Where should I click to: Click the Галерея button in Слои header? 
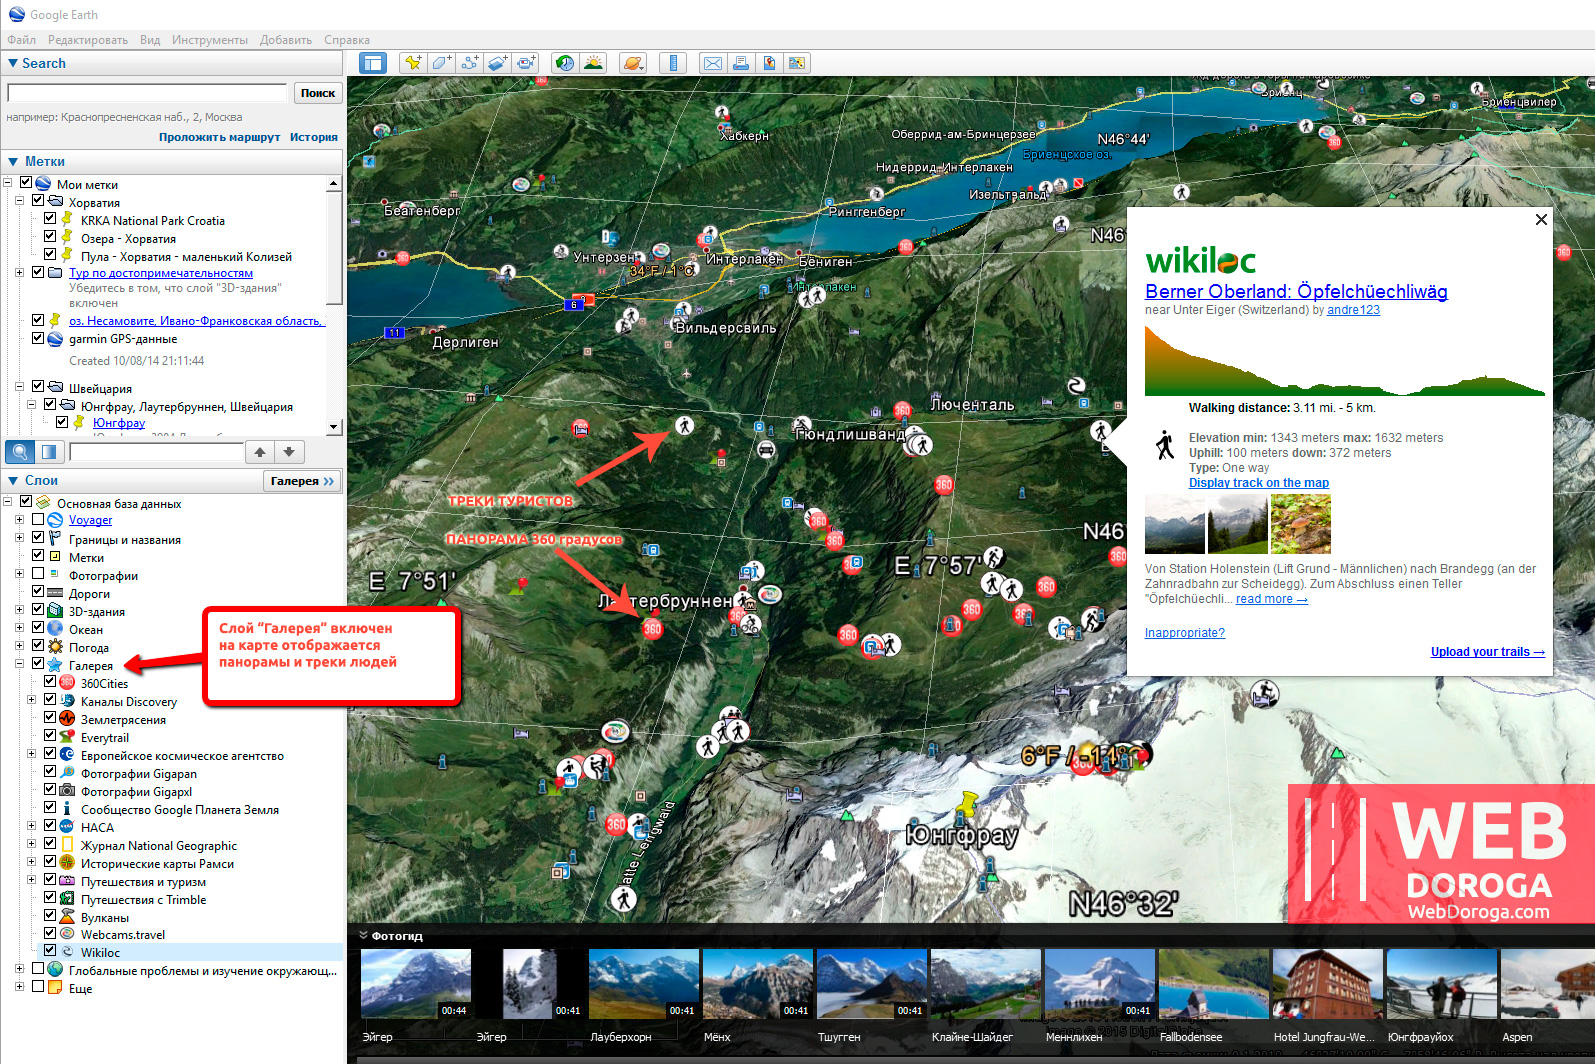click(x=302, y=481)
